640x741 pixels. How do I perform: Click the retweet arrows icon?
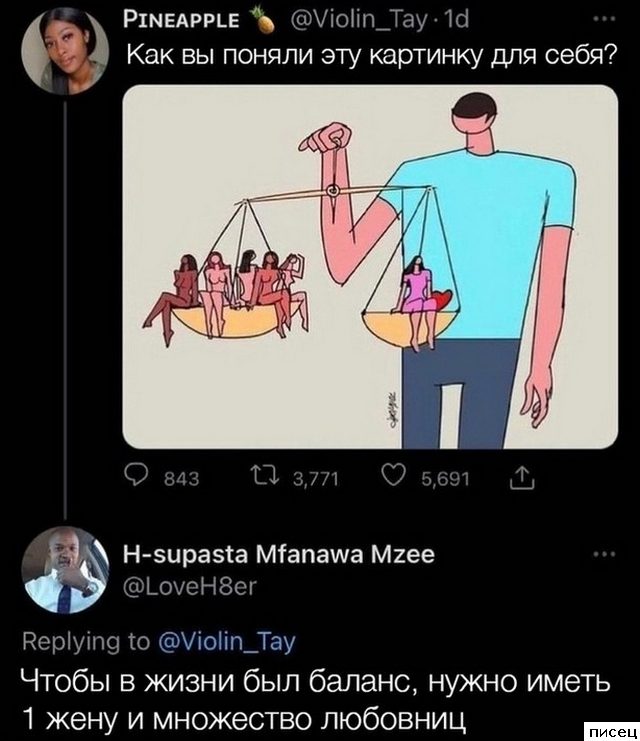(266, 478)
